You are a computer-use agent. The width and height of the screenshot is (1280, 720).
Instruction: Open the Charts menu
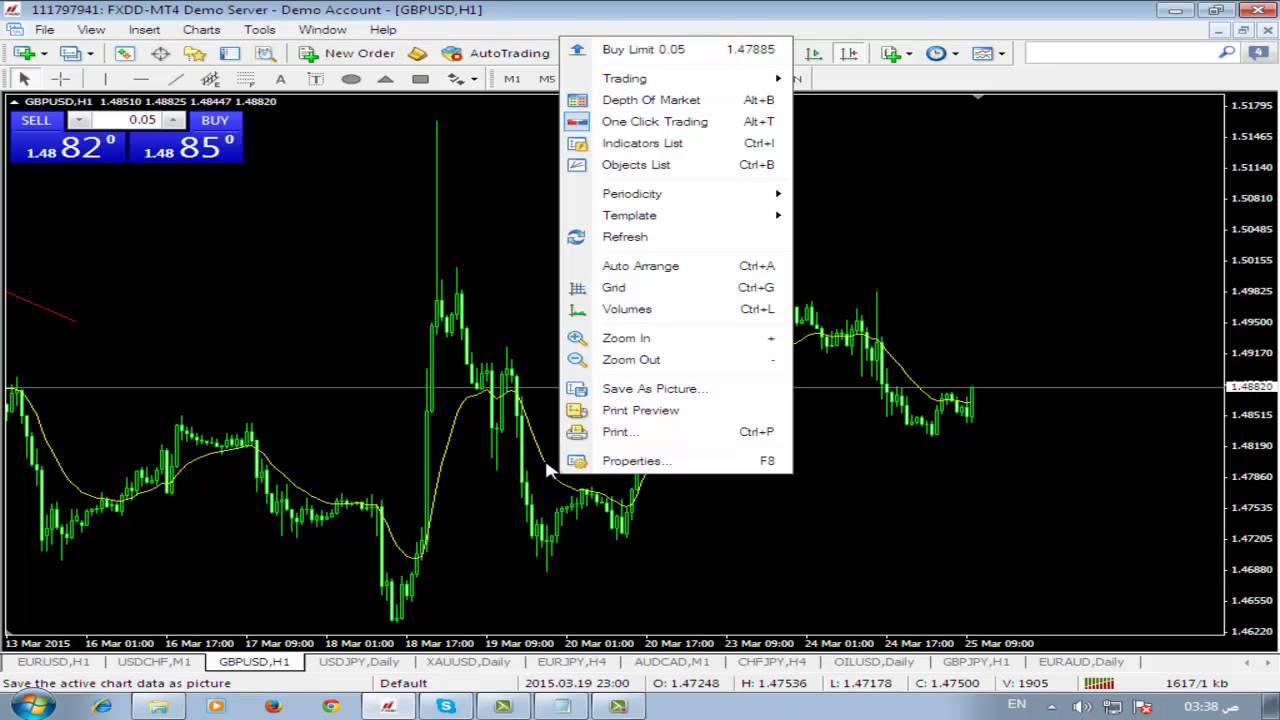click(x=201, y=30)
